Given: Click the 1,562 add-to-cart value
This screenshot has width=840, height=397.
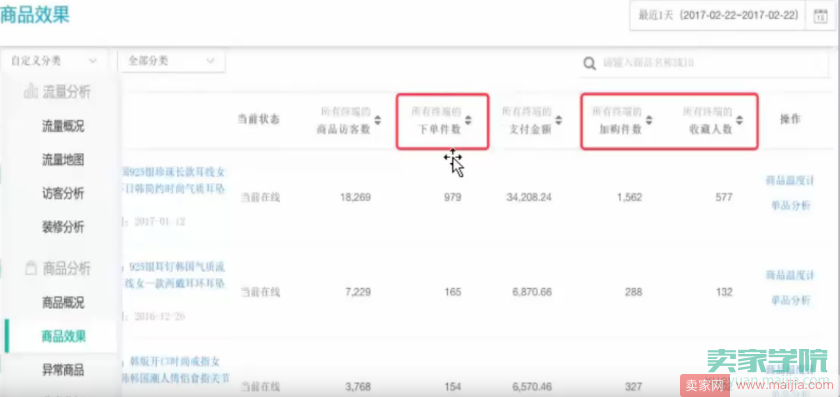Looking at the screenshot, I should tap(629, 197).
